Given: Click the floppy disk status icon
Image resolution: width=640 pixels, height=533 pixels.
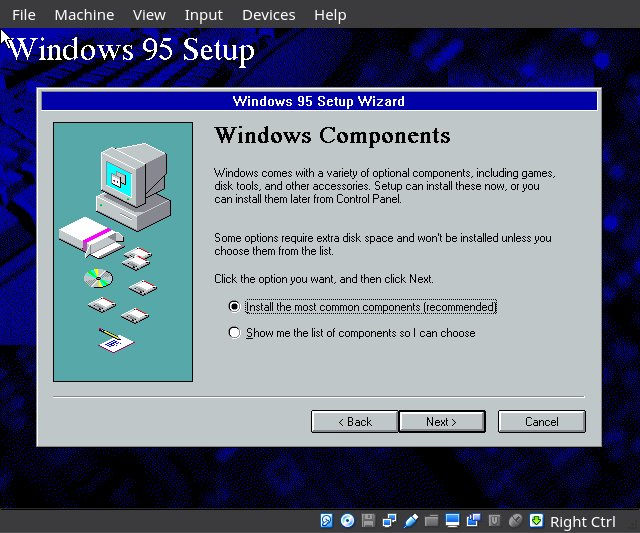Looking at the screenshot, I should [368, 521].
